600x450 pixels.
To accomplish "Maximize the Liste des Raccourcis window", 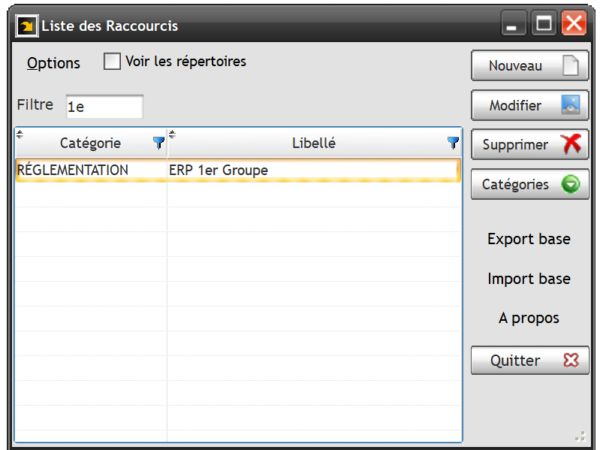I will click(x=544, y=24).
